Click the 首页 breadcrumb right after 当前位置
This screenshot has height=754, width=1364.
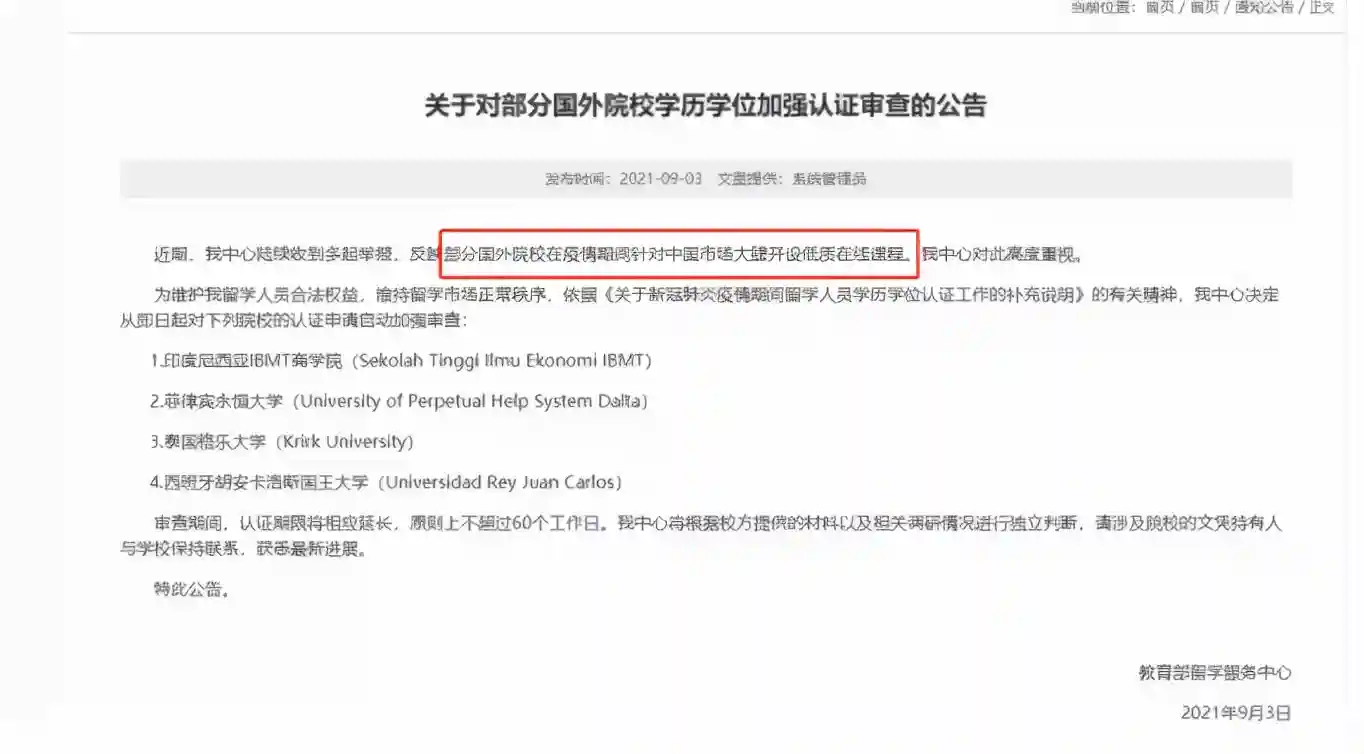tap(1160, 7)
